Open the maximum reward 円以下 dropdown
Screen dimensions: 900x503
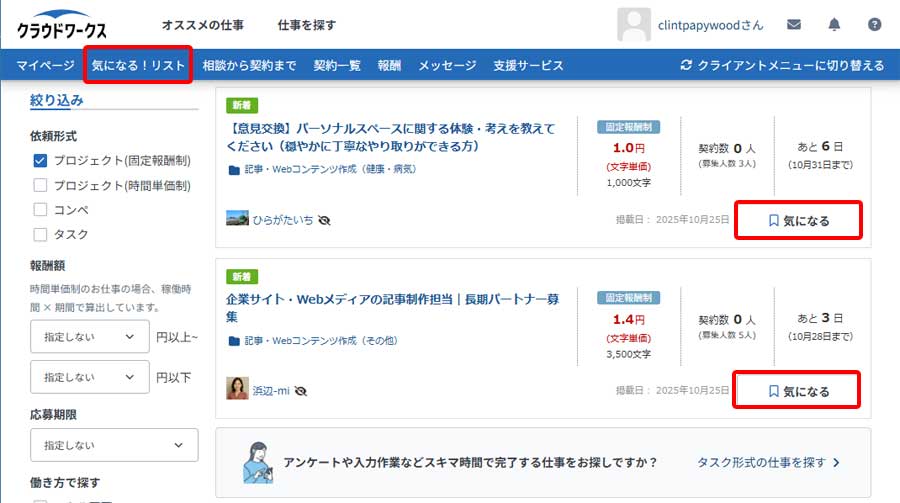tap(89, 378)
